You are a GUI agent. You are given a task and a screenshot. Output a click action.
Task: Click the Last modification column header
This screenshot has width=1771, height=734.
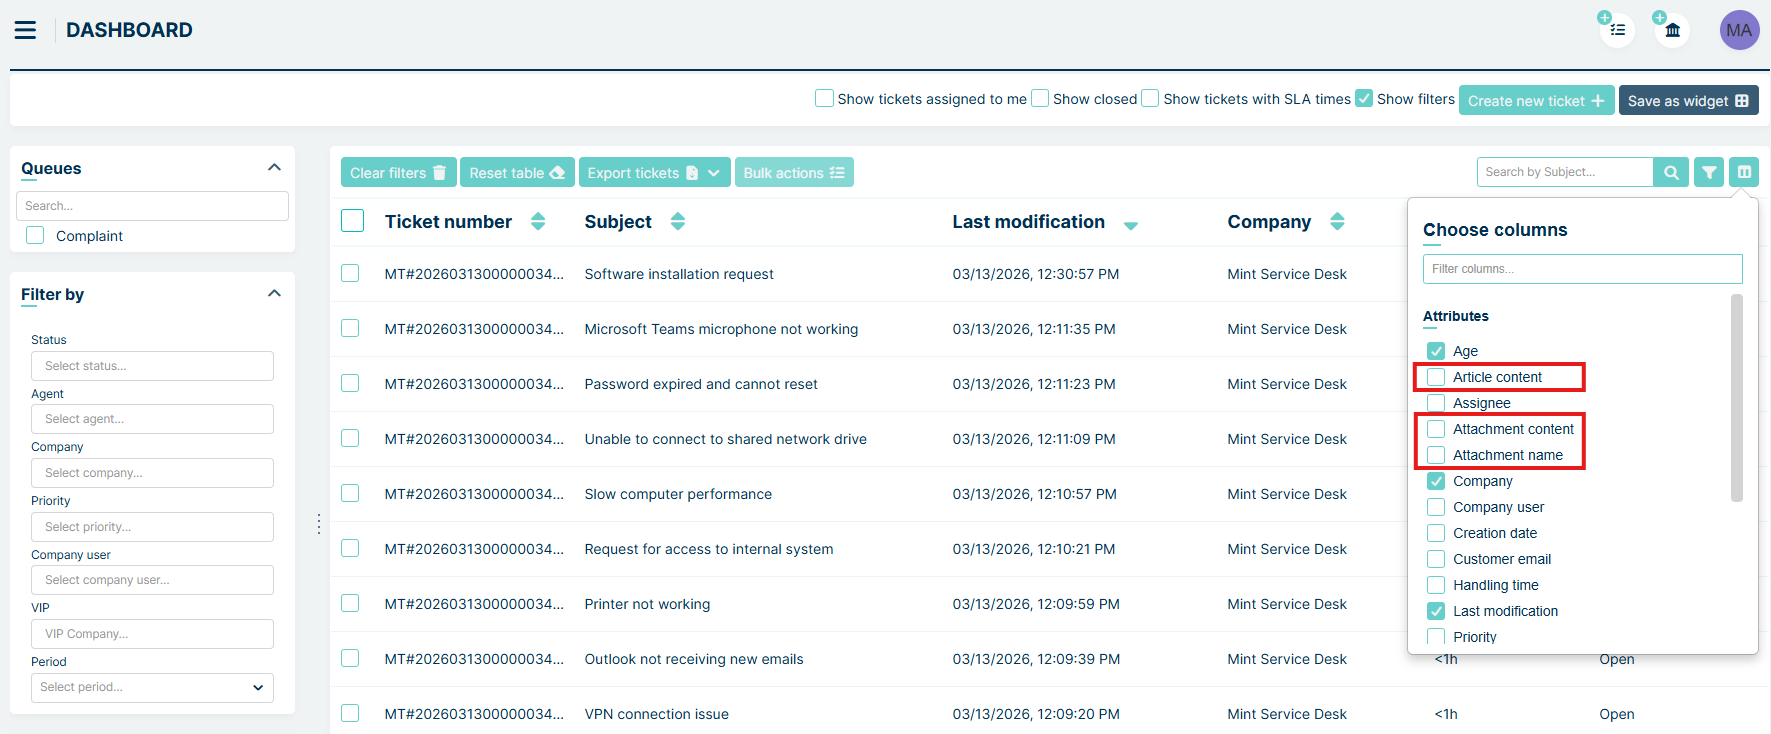[1028, 222]
